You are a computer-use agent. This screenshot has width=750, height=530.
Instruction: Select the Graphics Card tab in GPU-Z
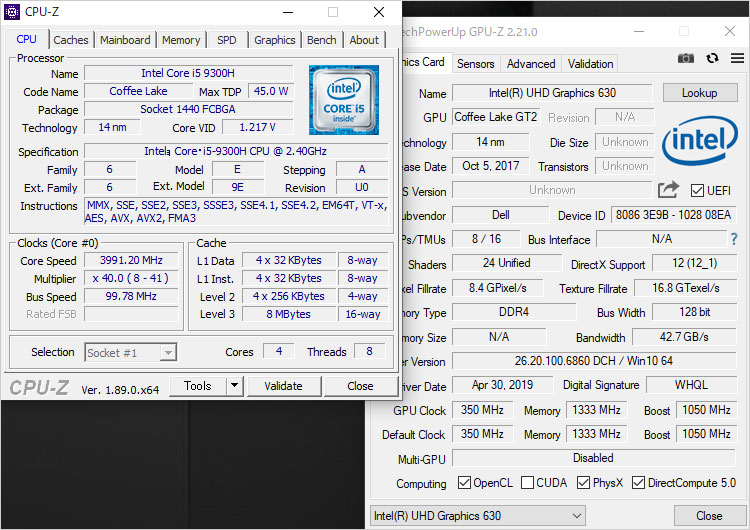pyautogui.click(x=425, y=62)
